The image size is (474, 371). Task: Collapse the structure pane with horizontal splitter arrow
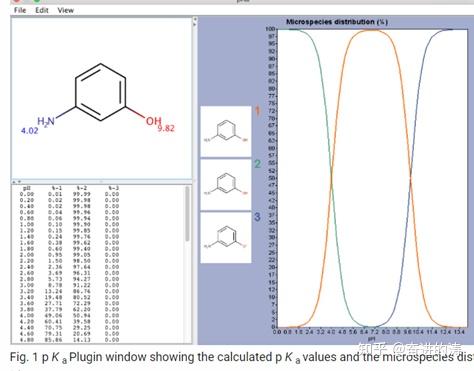pos(14,182)
